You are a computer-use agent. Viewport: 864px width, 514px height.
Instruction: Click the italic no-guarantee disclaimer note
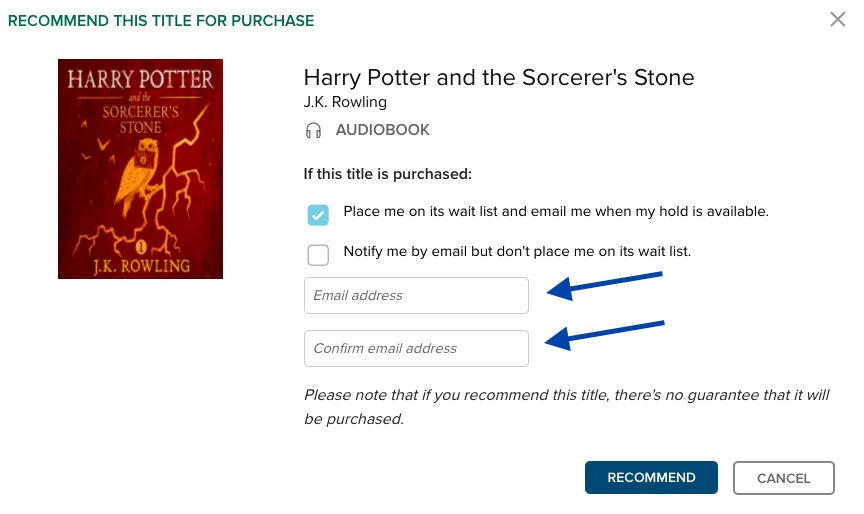click(566, 407)
